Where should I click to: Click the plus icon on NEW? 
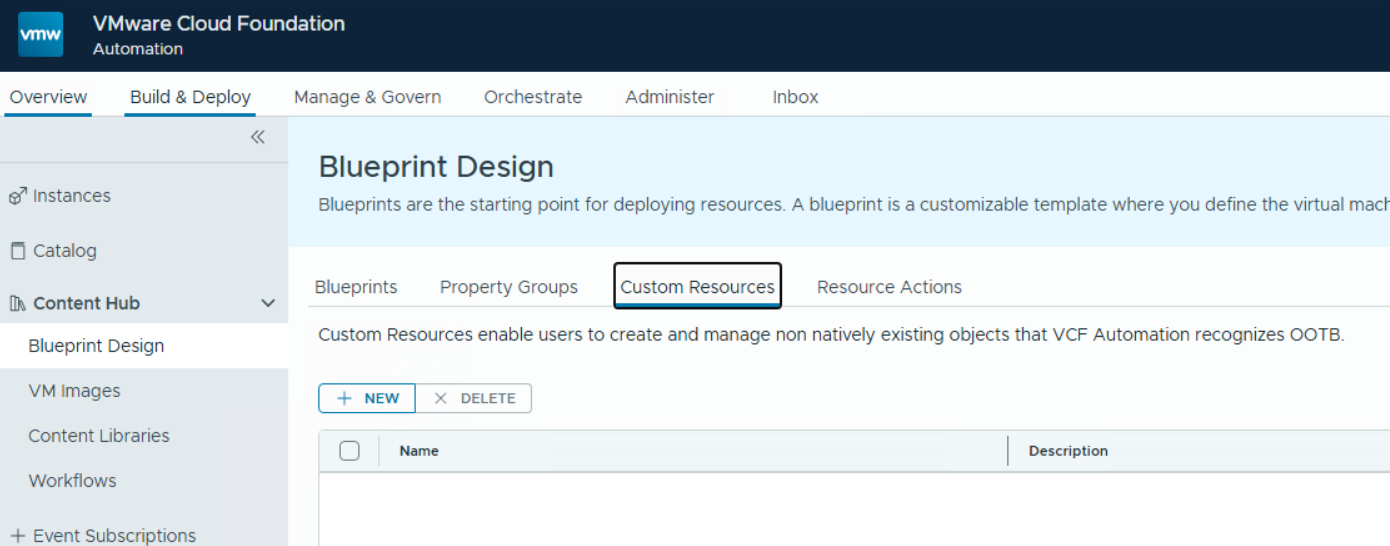click(345, 398)
